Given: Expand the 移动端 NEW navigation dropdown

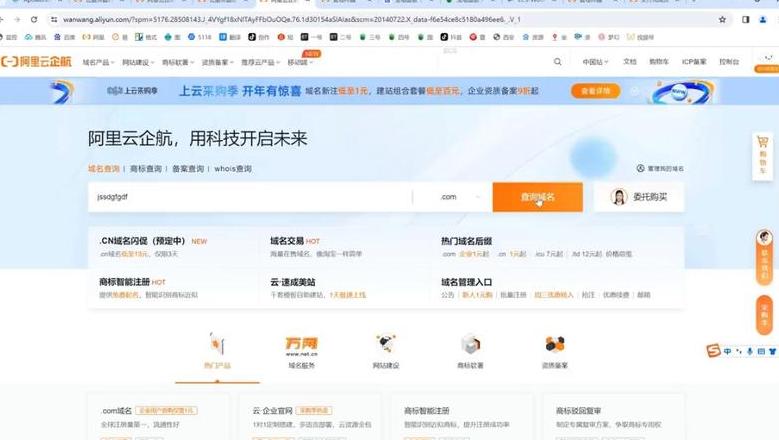Looking at the screenshot, I should [300, 62].
